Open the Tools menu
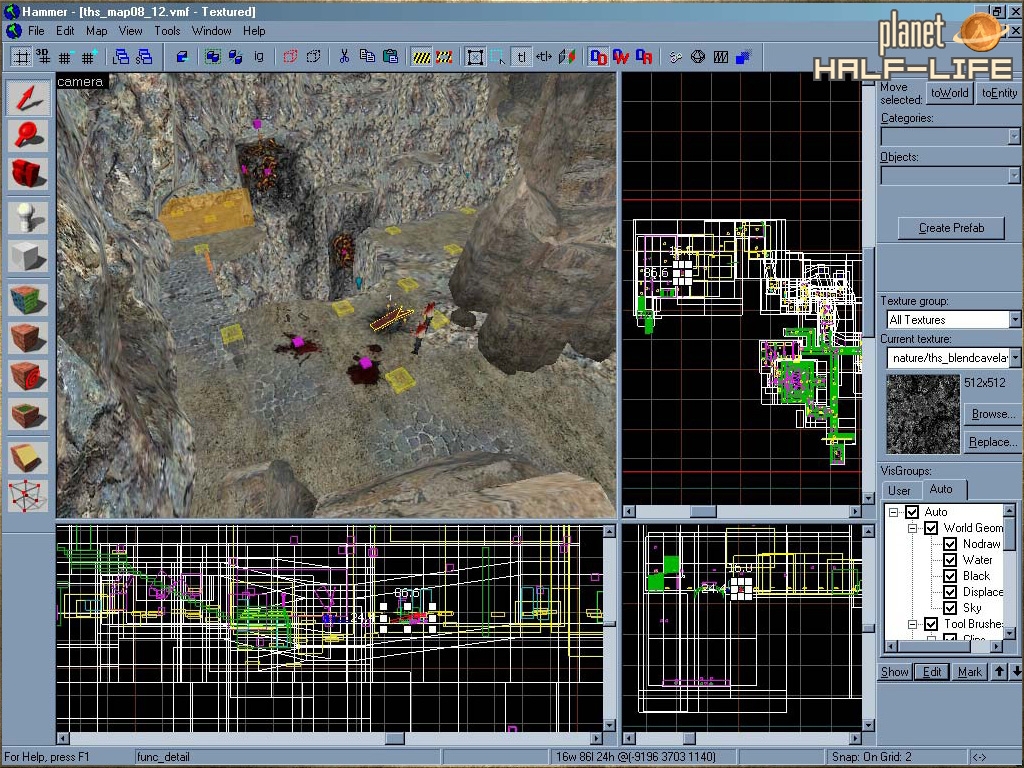 pyautogui.click(x=167, y=31)
